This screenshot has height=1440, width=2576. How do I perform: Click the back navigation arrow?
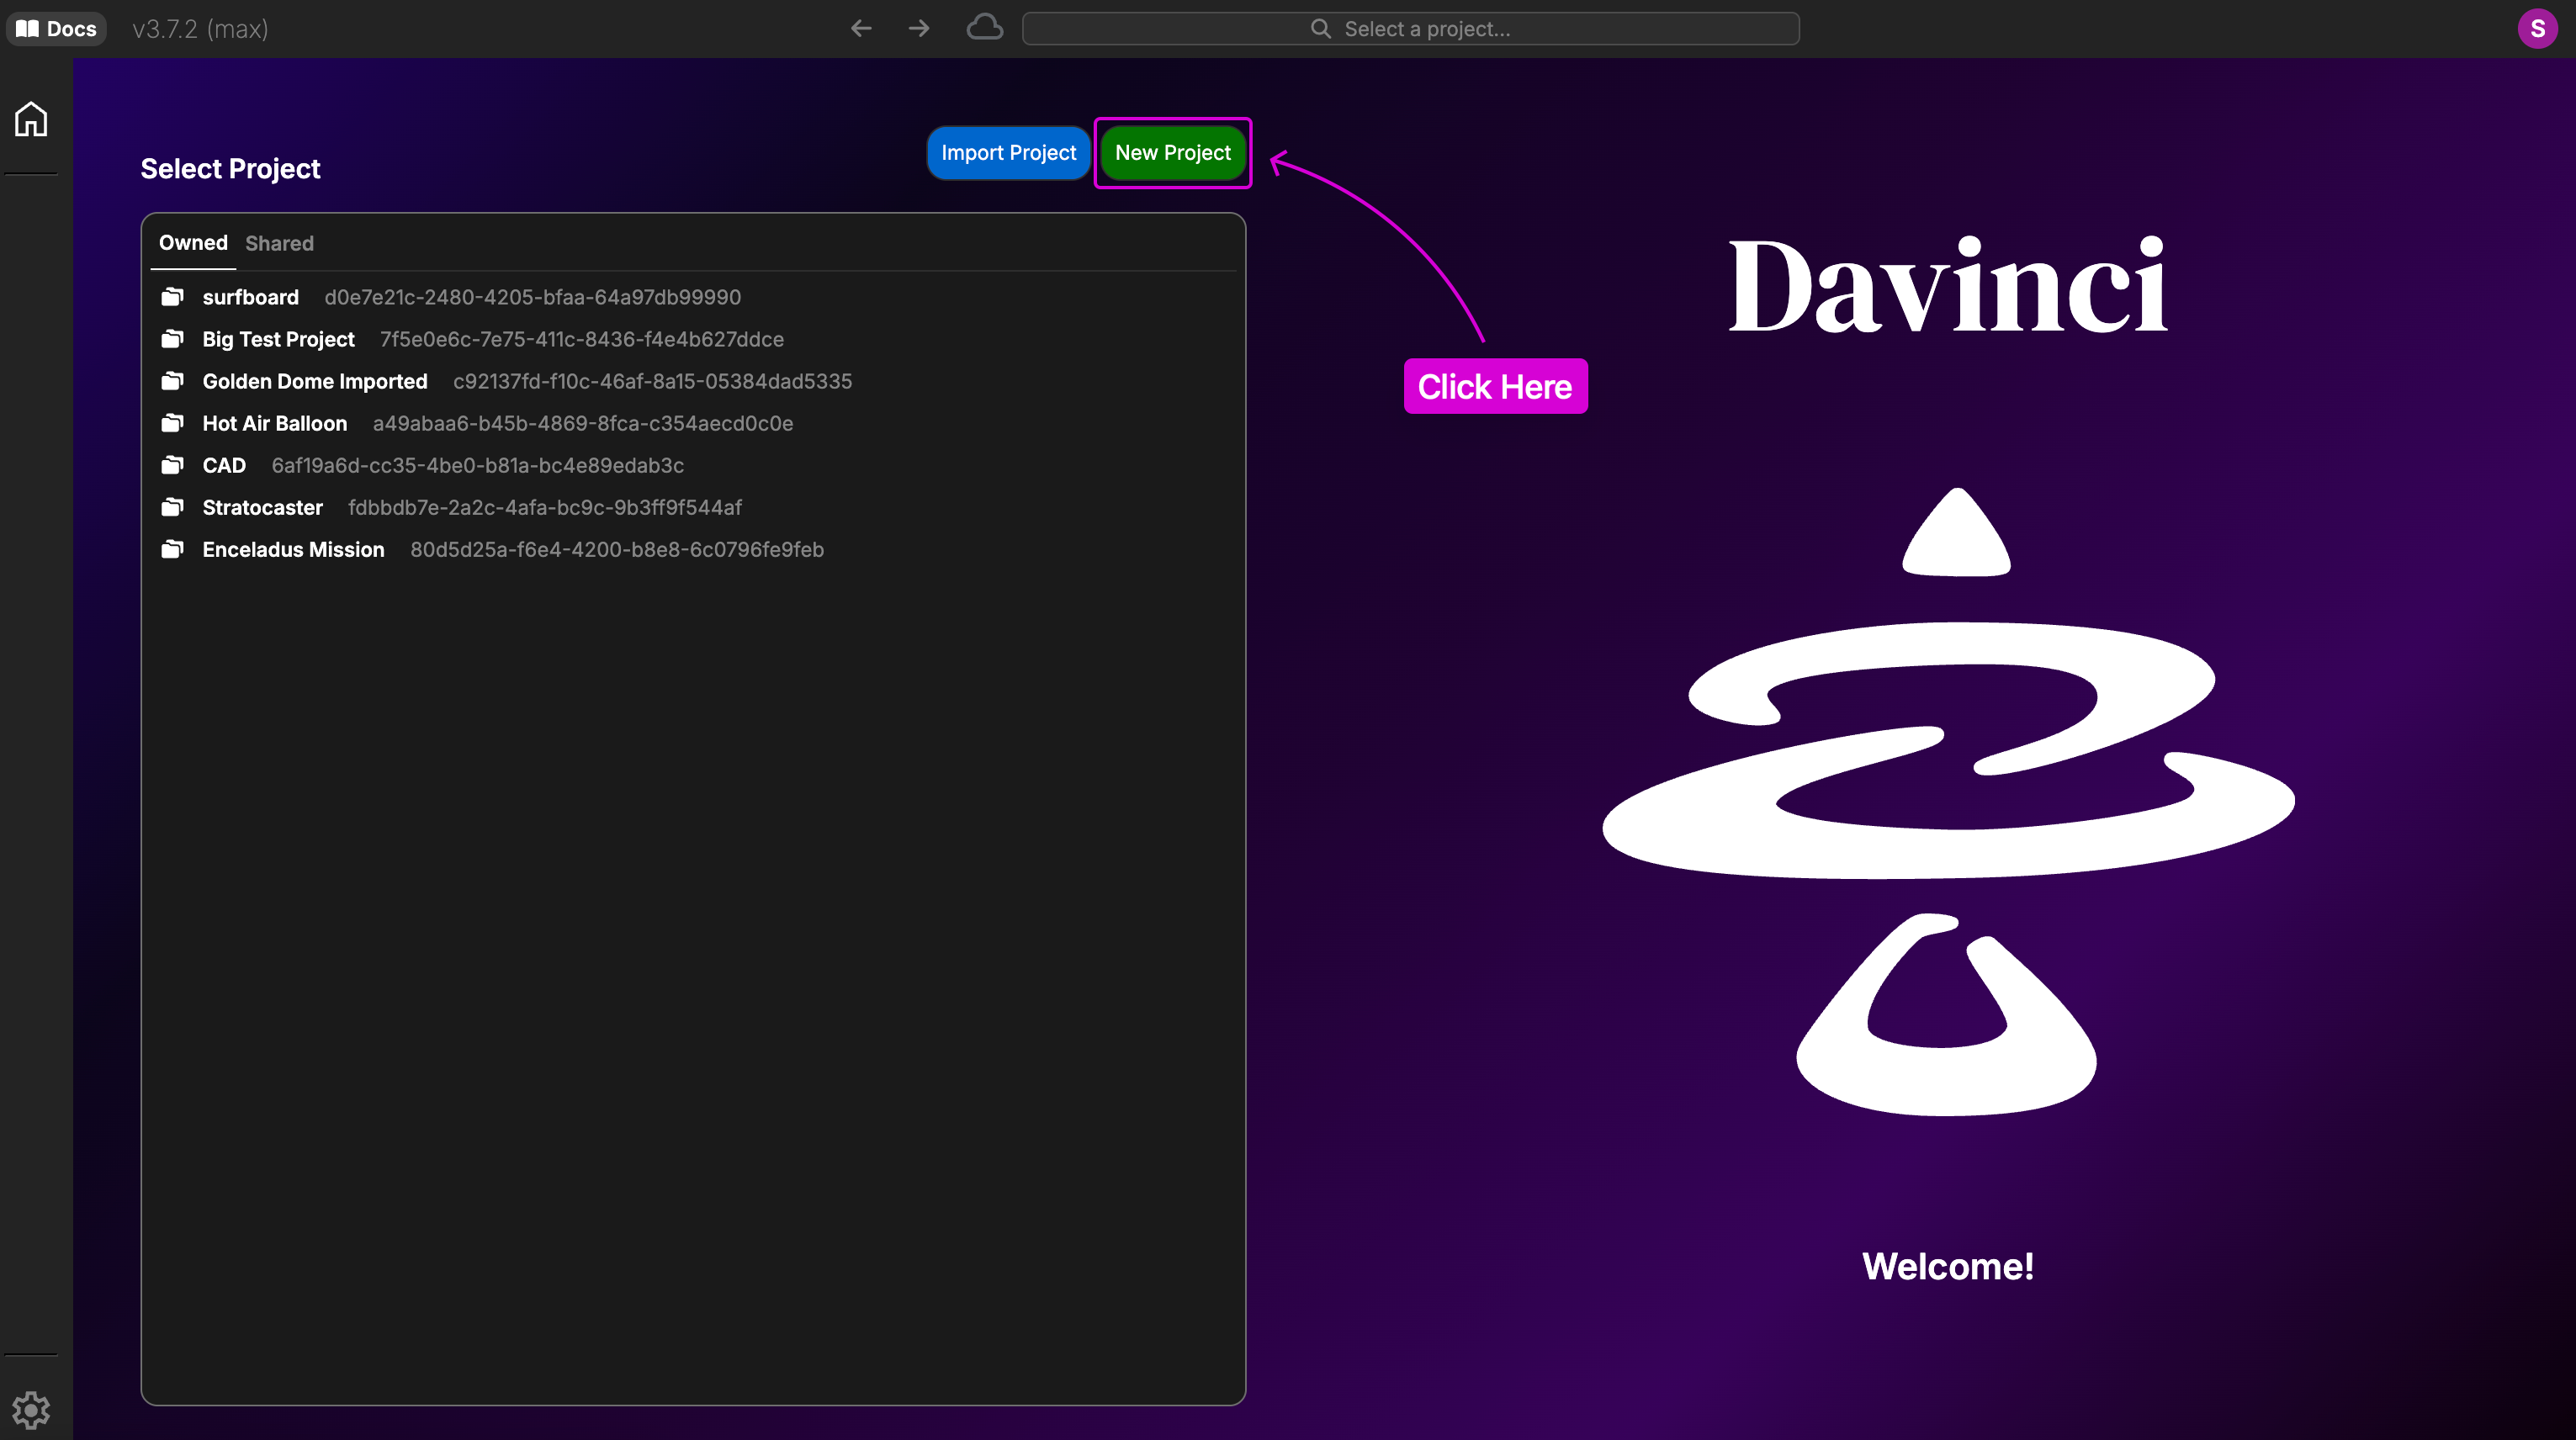[861, 29]
